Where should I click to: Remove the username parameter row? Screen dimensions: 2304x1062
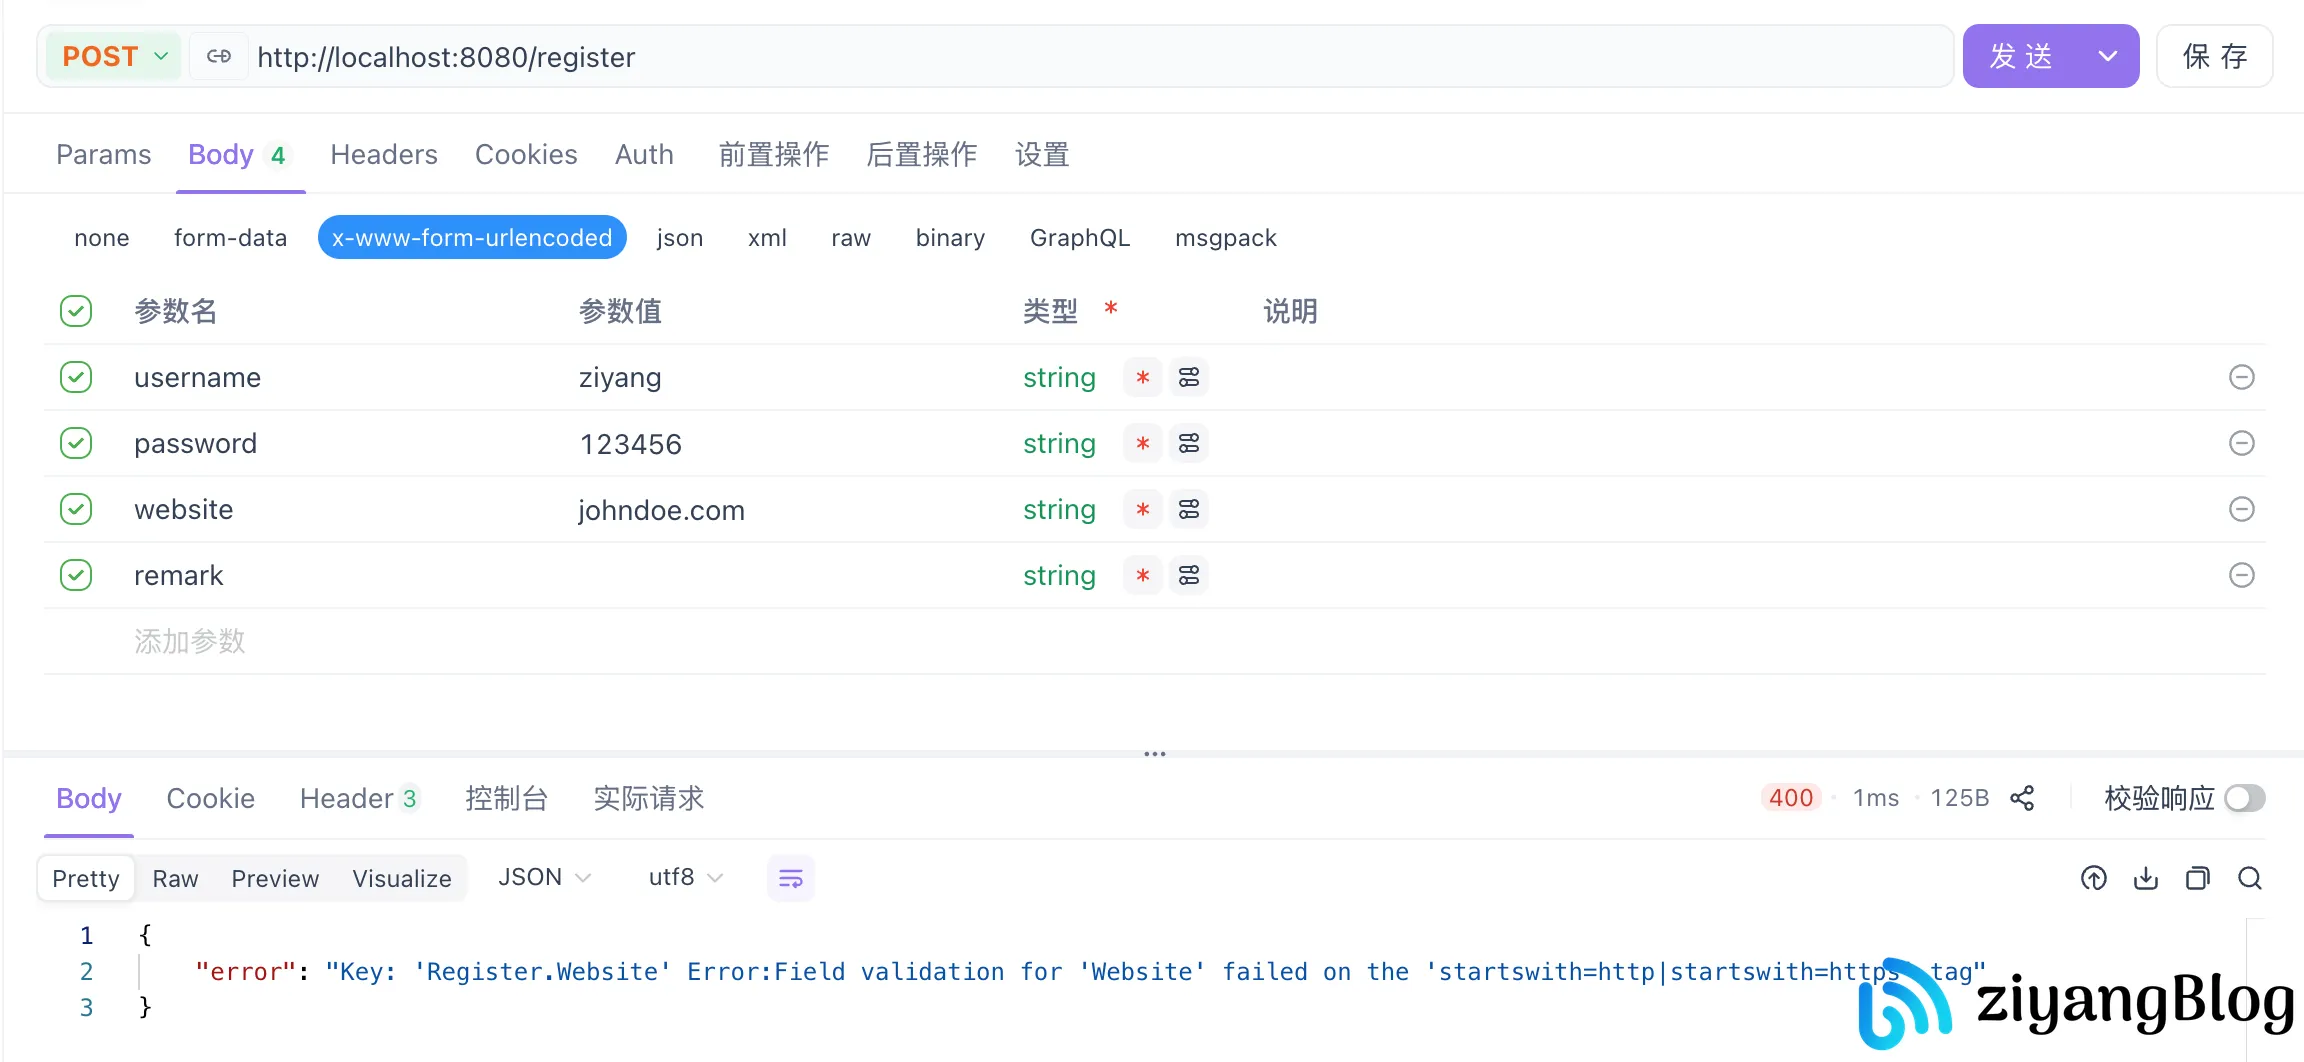(x=2241, y=377)
